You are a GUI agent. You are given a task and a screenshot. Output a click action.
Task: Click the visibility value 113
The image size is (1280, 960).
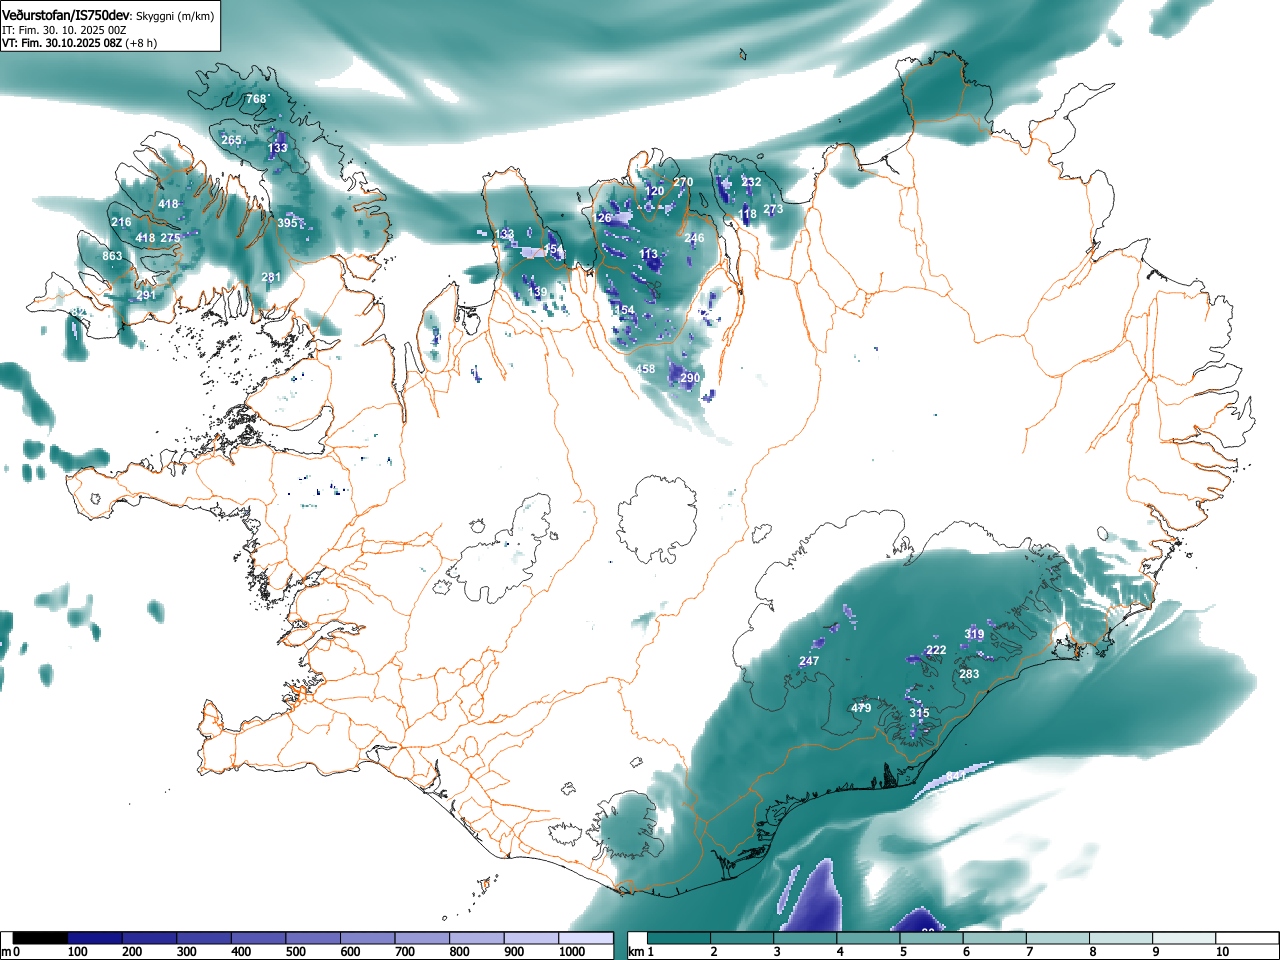coord(649,254)
